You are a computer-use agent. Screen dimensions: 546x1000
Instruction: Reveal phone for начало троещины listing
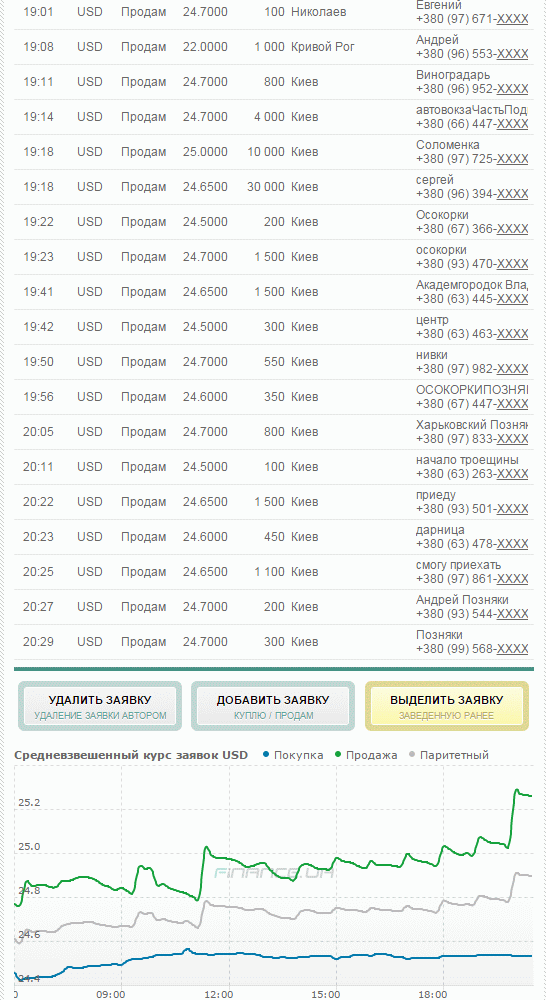click(x=512, y=474)
